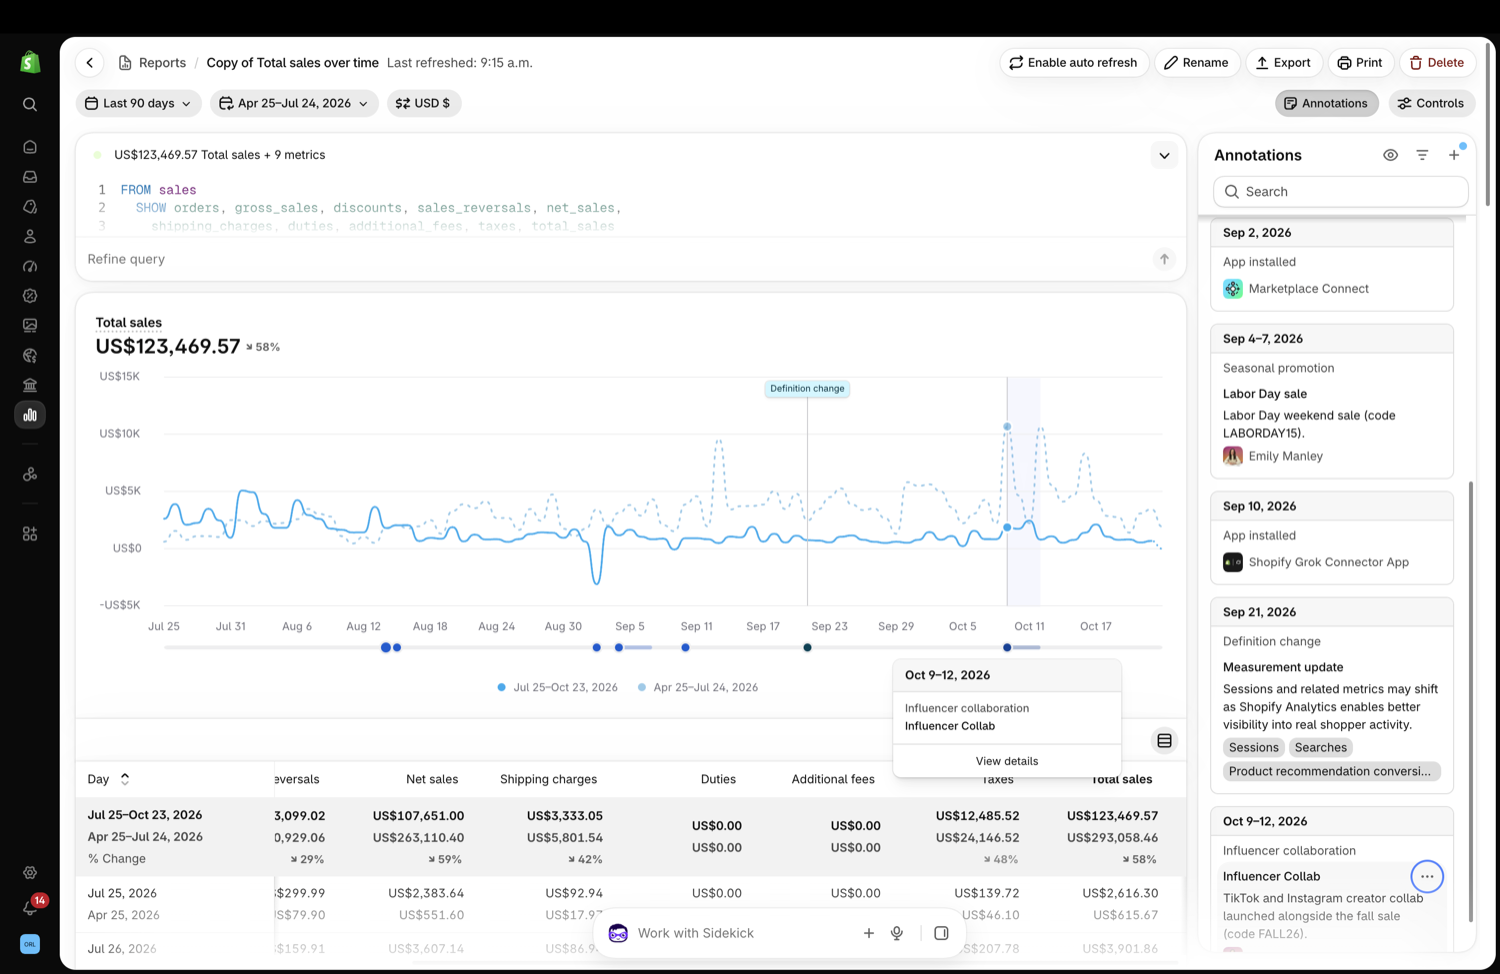
Task: Toggle Apr 25–Jul 24, 2026 legend series
Action: click(x=697, y=687)
